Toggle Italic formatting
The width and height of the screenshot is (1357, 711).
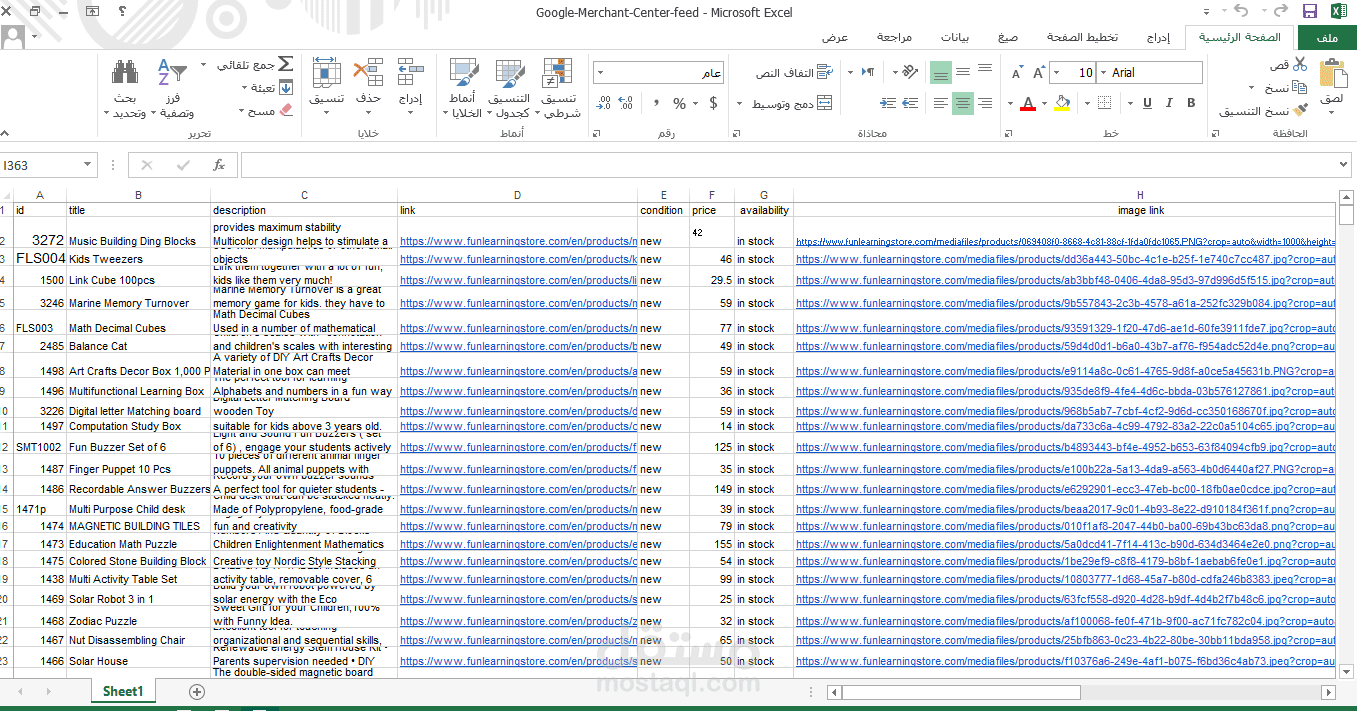pos(1169,103)
